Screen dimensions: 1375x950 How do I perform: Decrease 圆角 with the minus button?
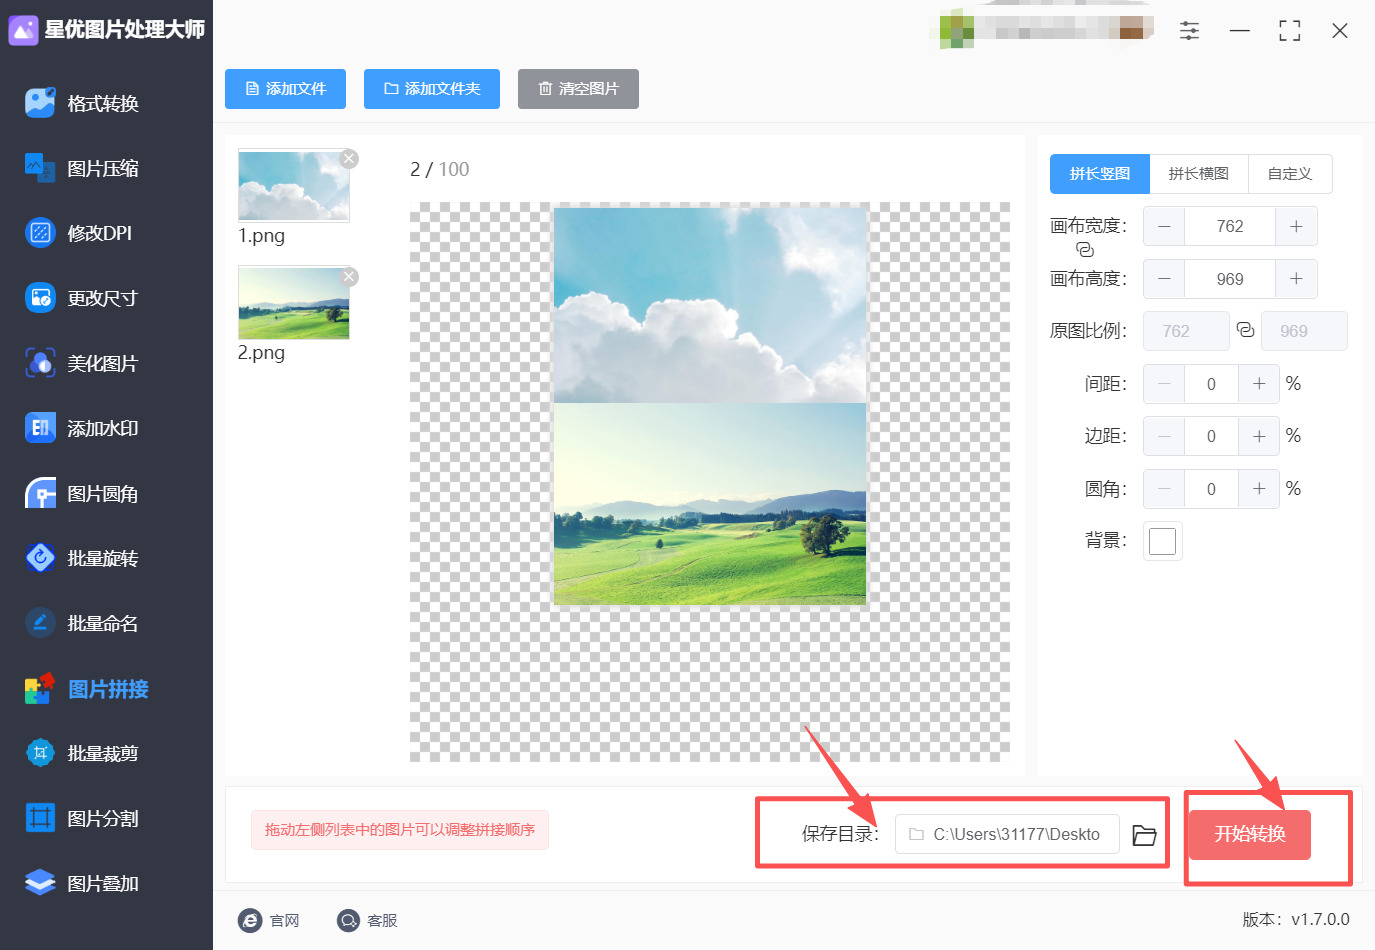point(1164,489)
